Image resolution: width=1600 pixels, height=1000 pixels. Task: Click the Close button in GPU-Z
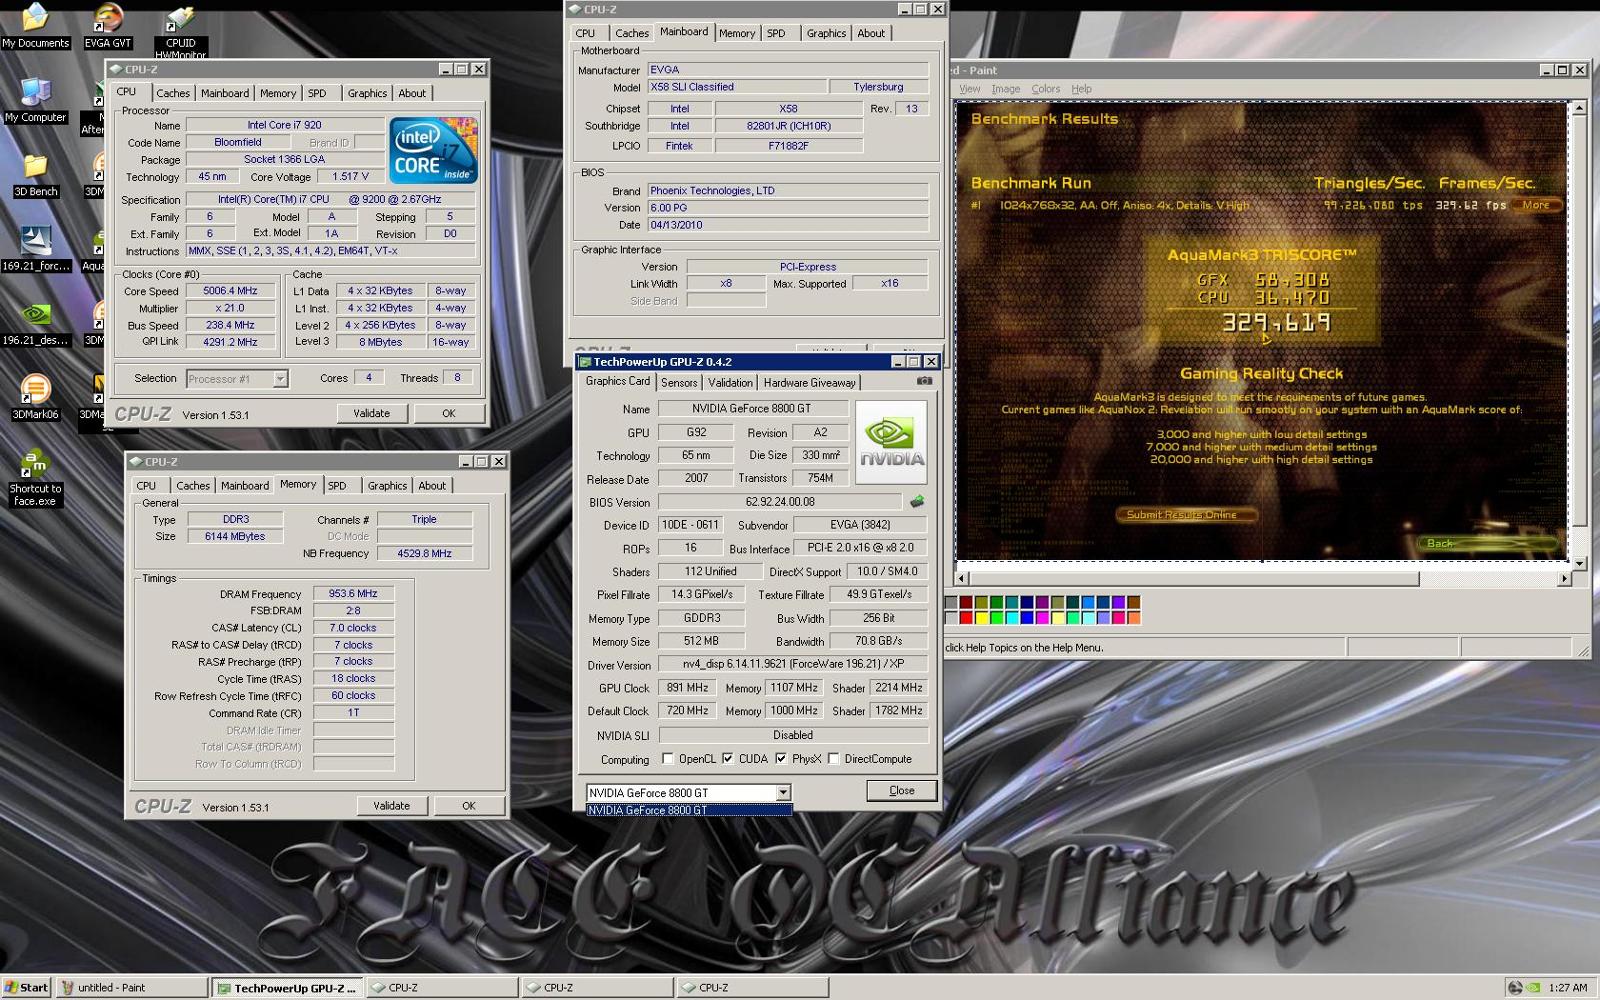[901, 790]
